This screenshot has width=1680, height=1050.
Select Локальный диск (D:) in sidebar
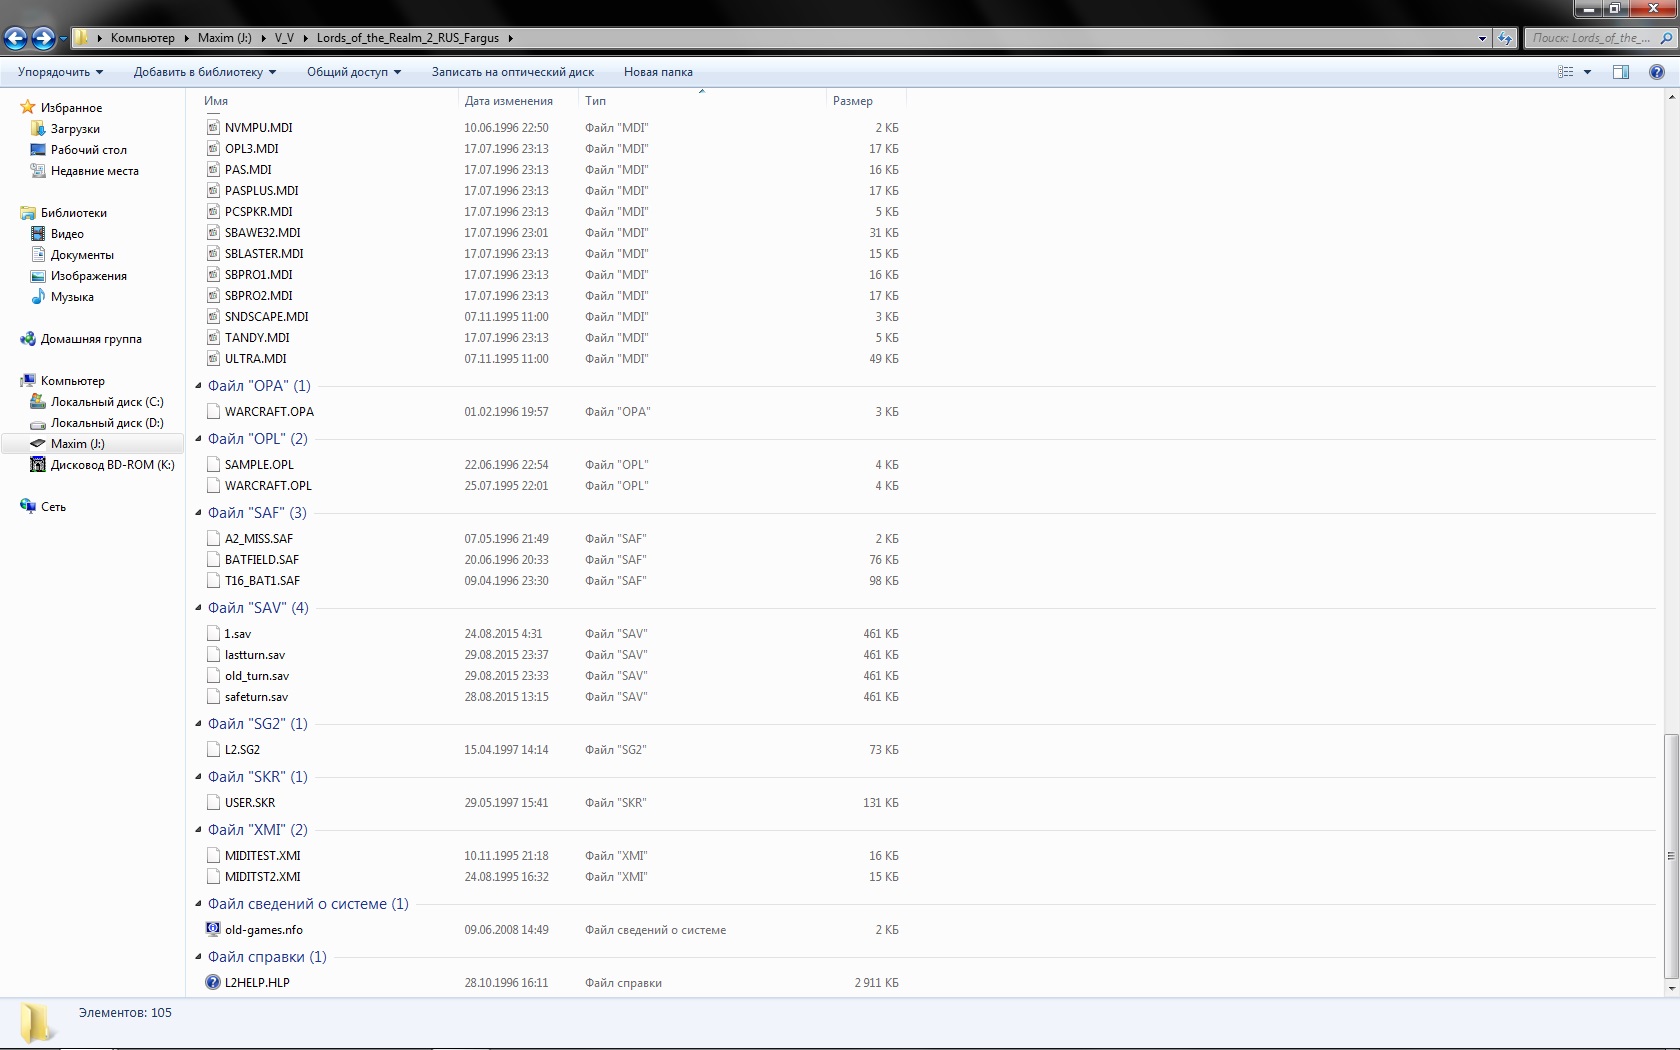pyautogui.click(x=107, y=422)
